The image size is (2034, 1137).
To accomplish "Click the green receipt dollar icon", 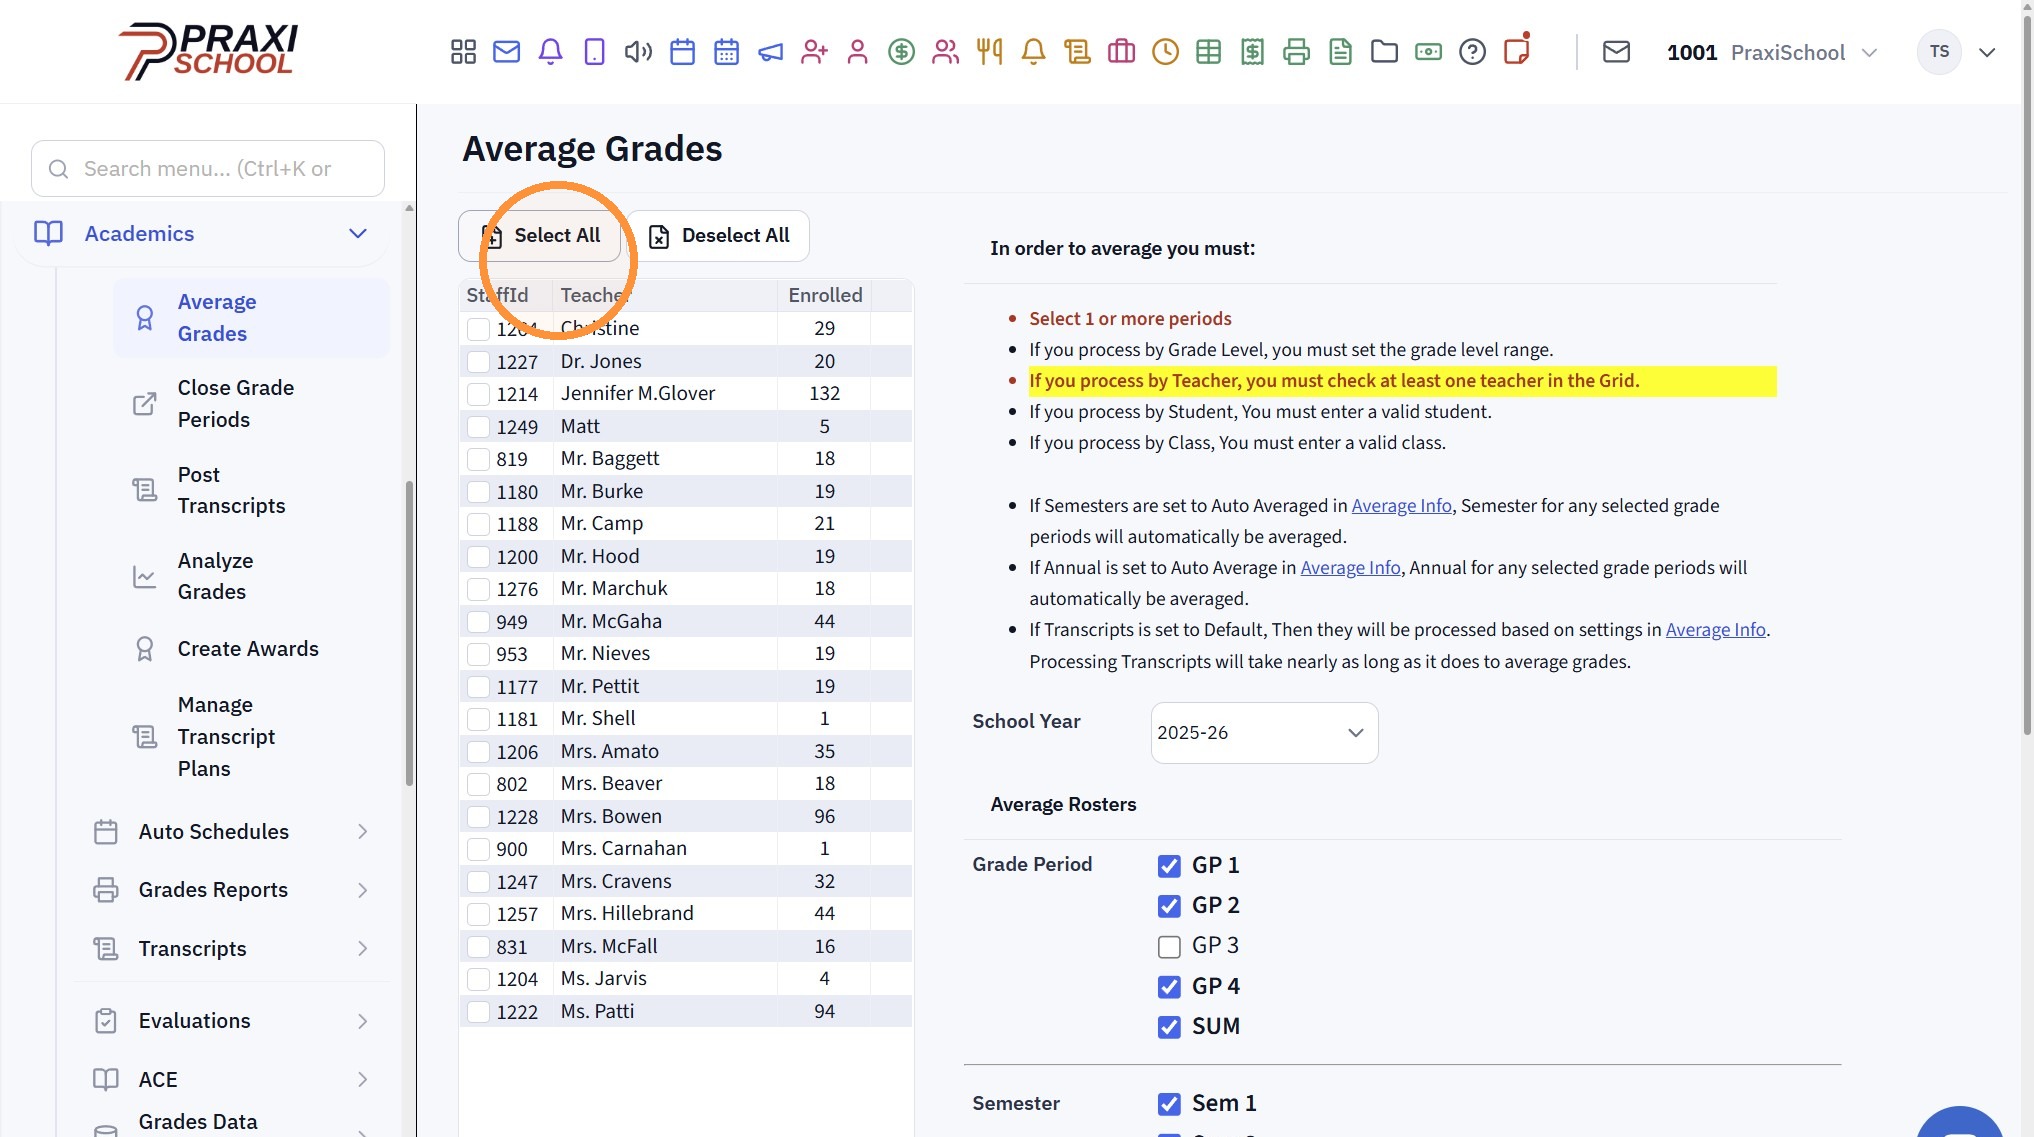I will (1253, 52).
